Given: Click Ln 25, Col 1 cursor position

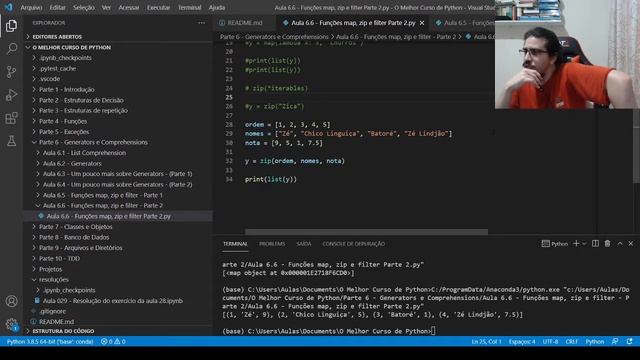Looking at the screenshot, I should [486, 342].
